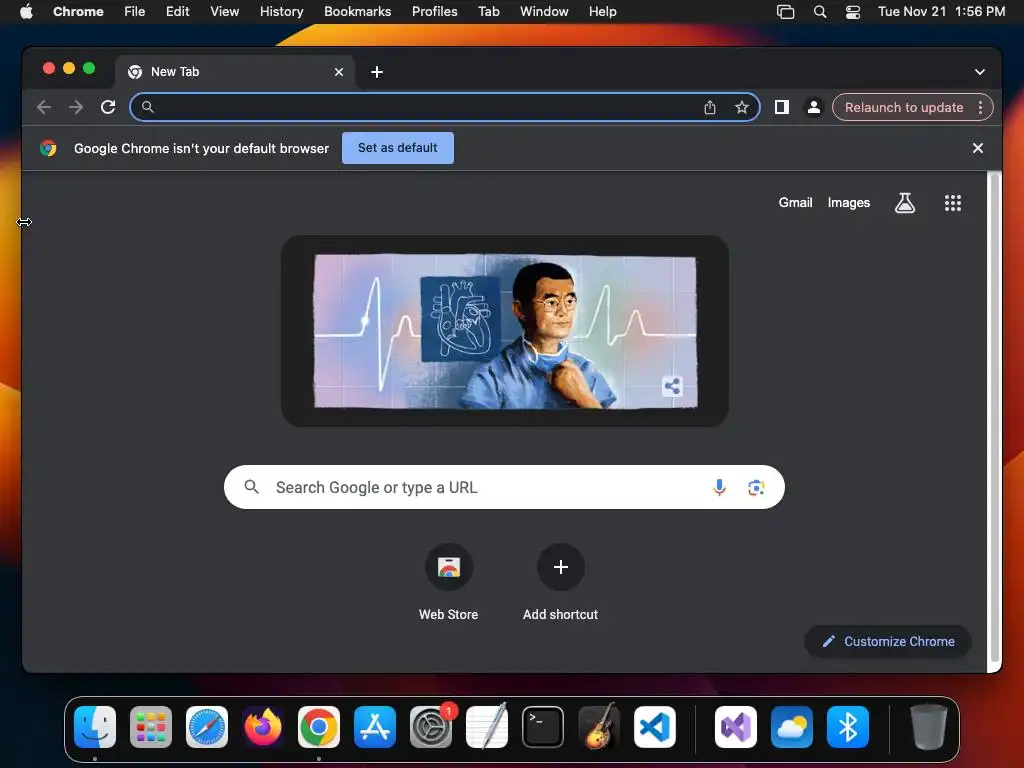Open the History menu

point(281,11)
